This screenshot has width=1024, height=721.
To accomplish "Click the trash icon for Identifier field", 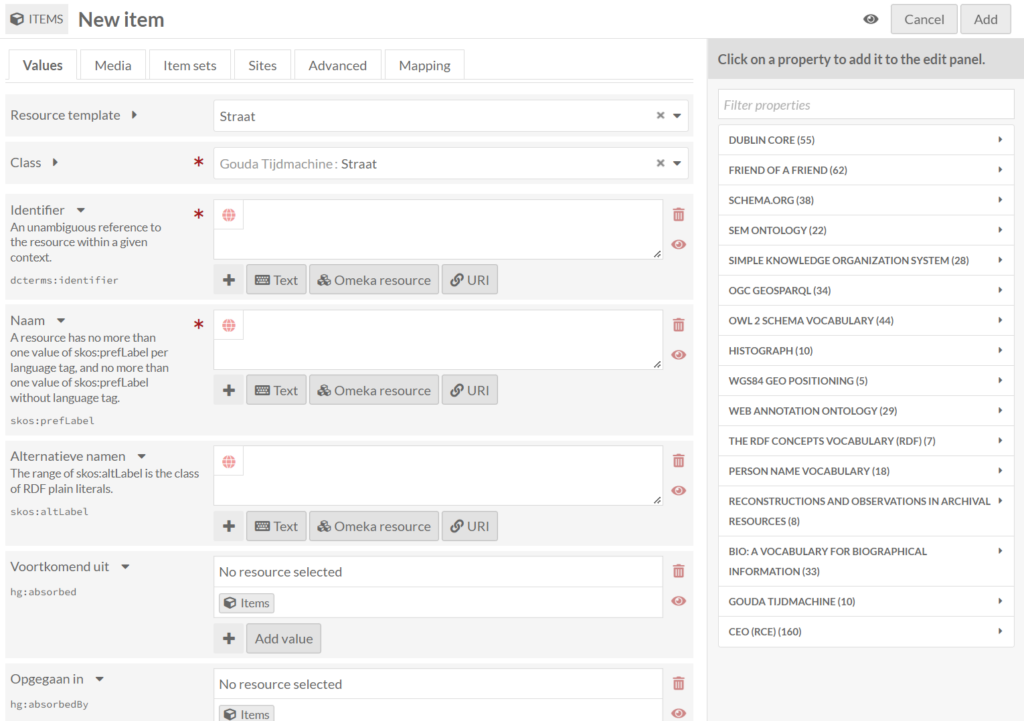I will (679, 214).
